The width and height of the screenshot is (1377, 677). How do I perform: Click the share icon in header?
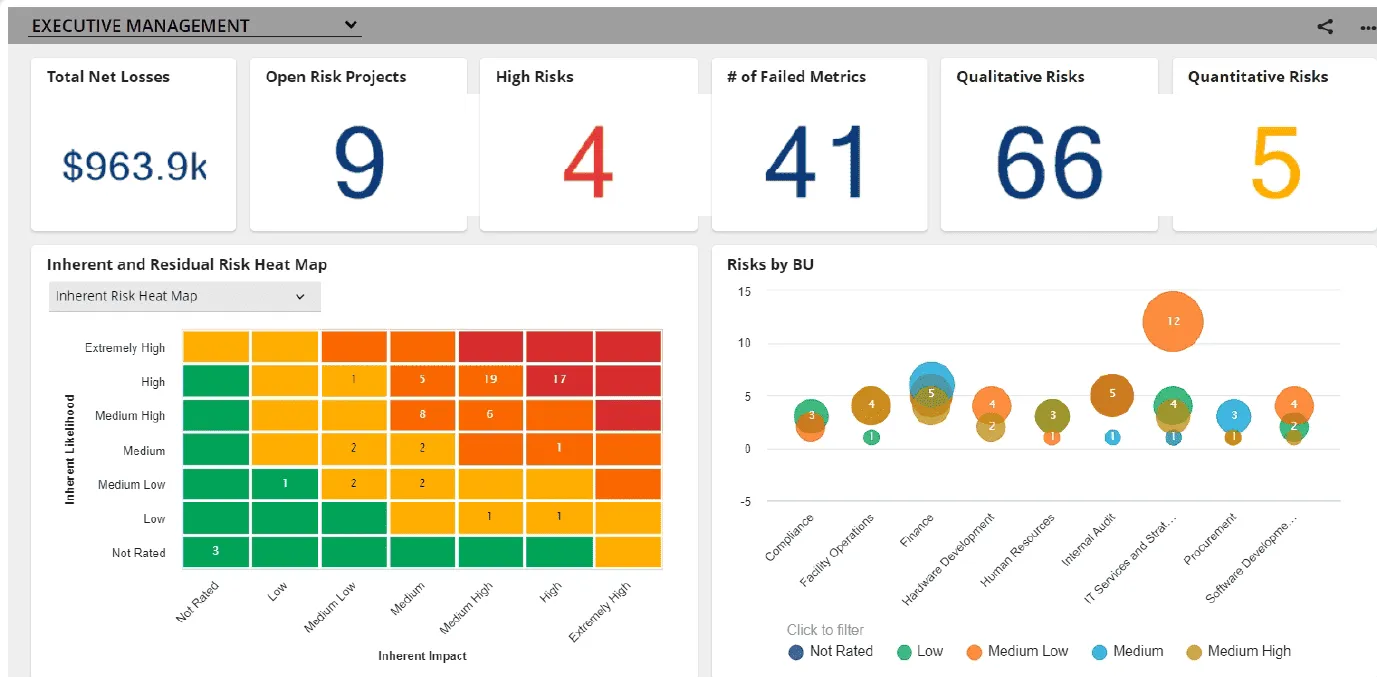[1325, 27]
